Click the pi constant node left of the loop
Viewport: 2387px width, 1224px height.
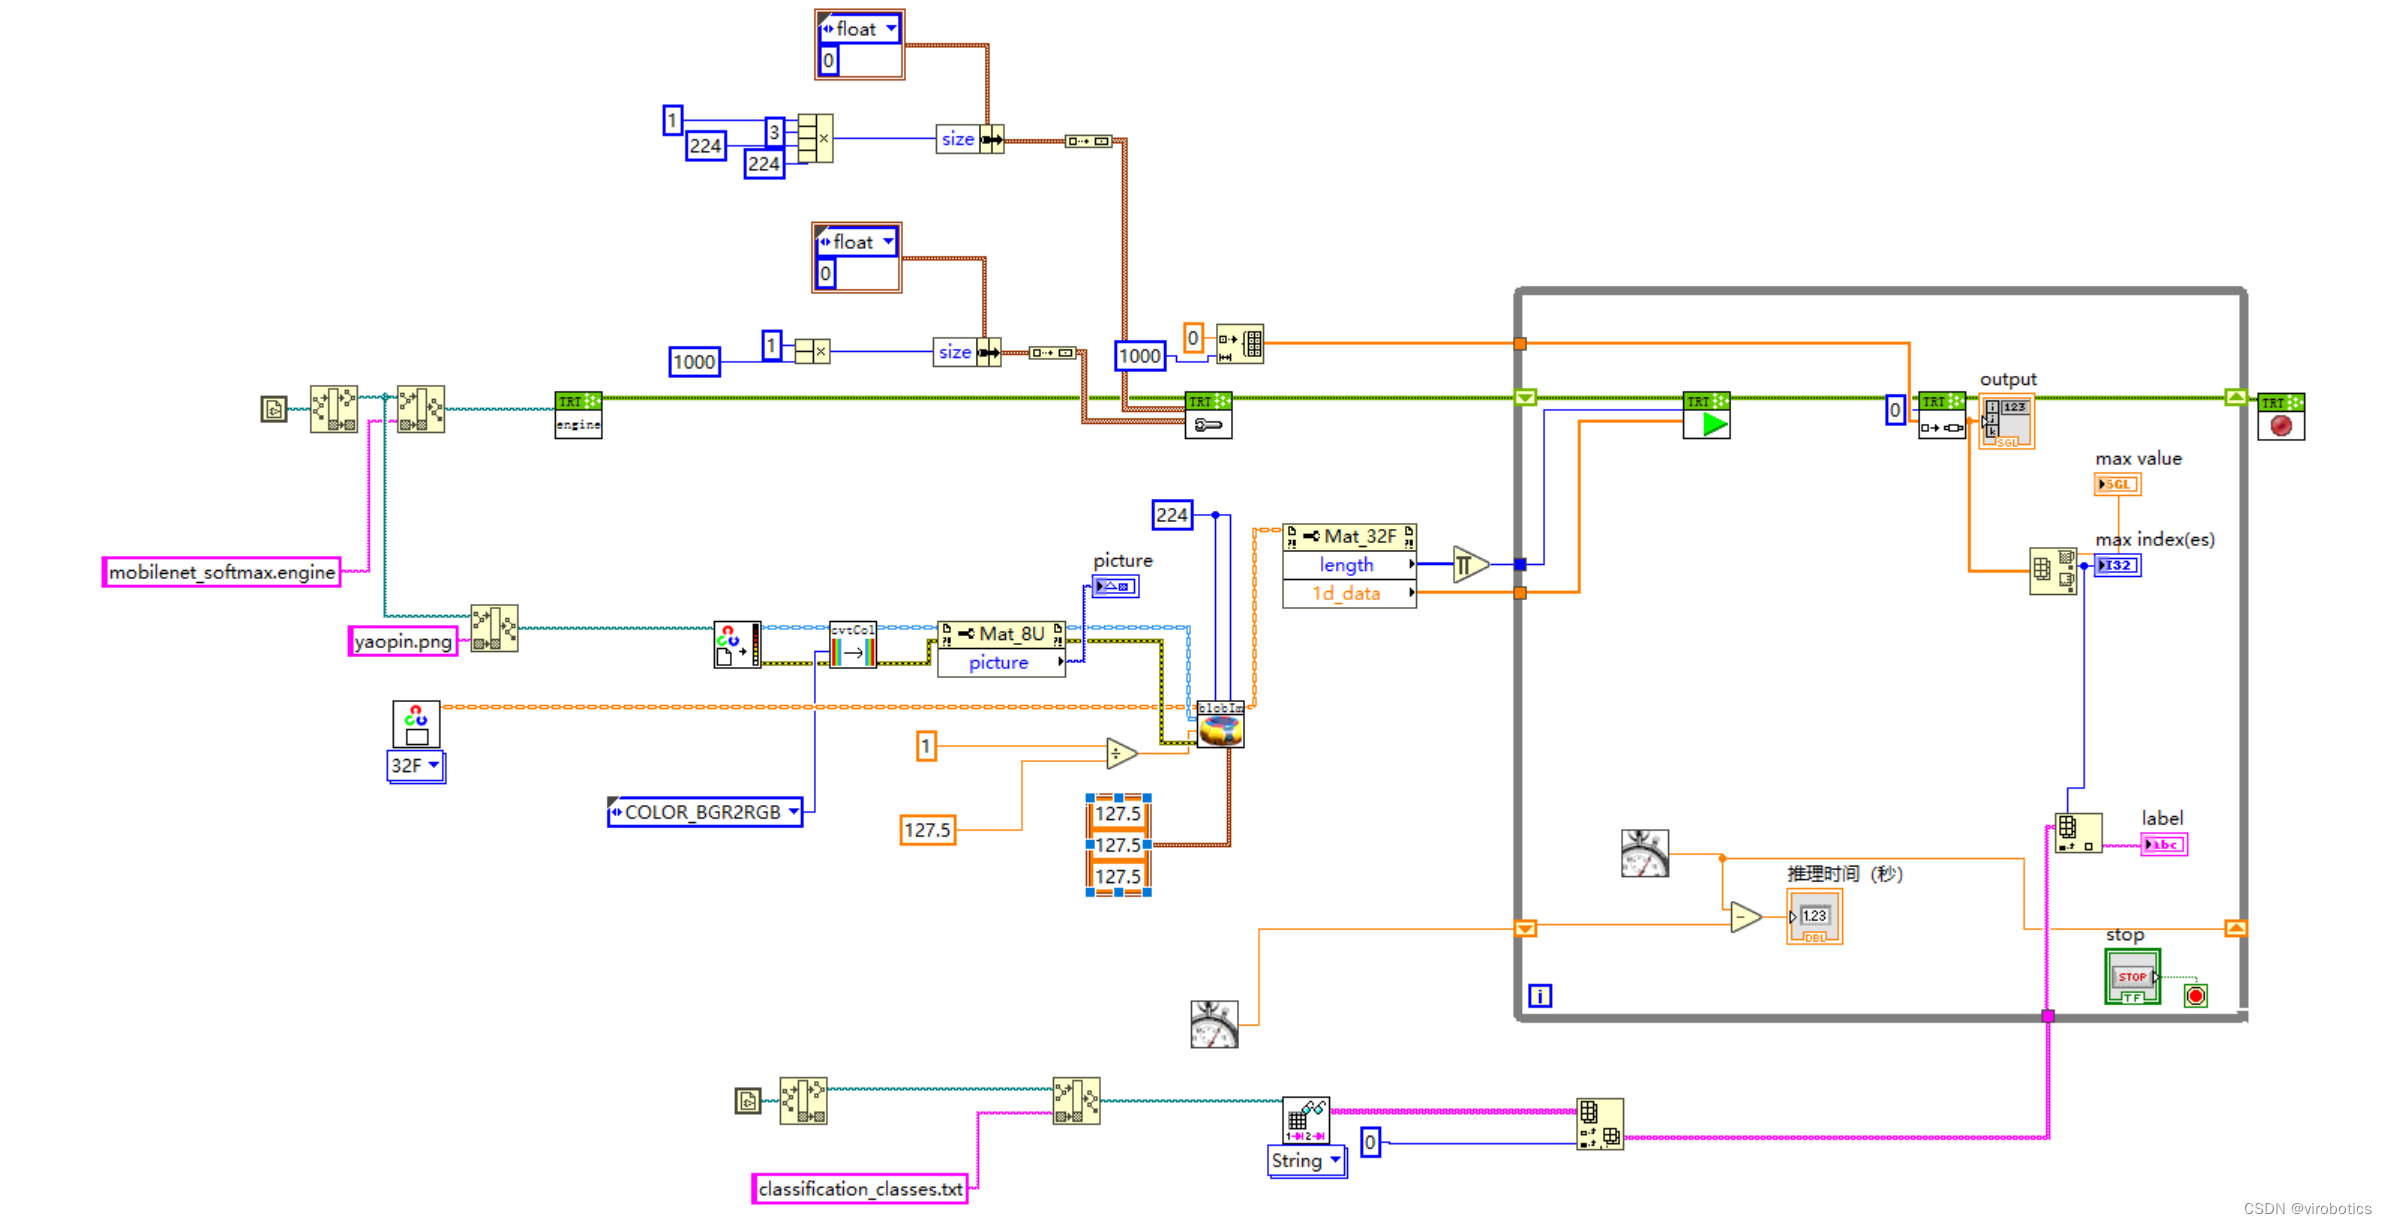coord(1466,562)
